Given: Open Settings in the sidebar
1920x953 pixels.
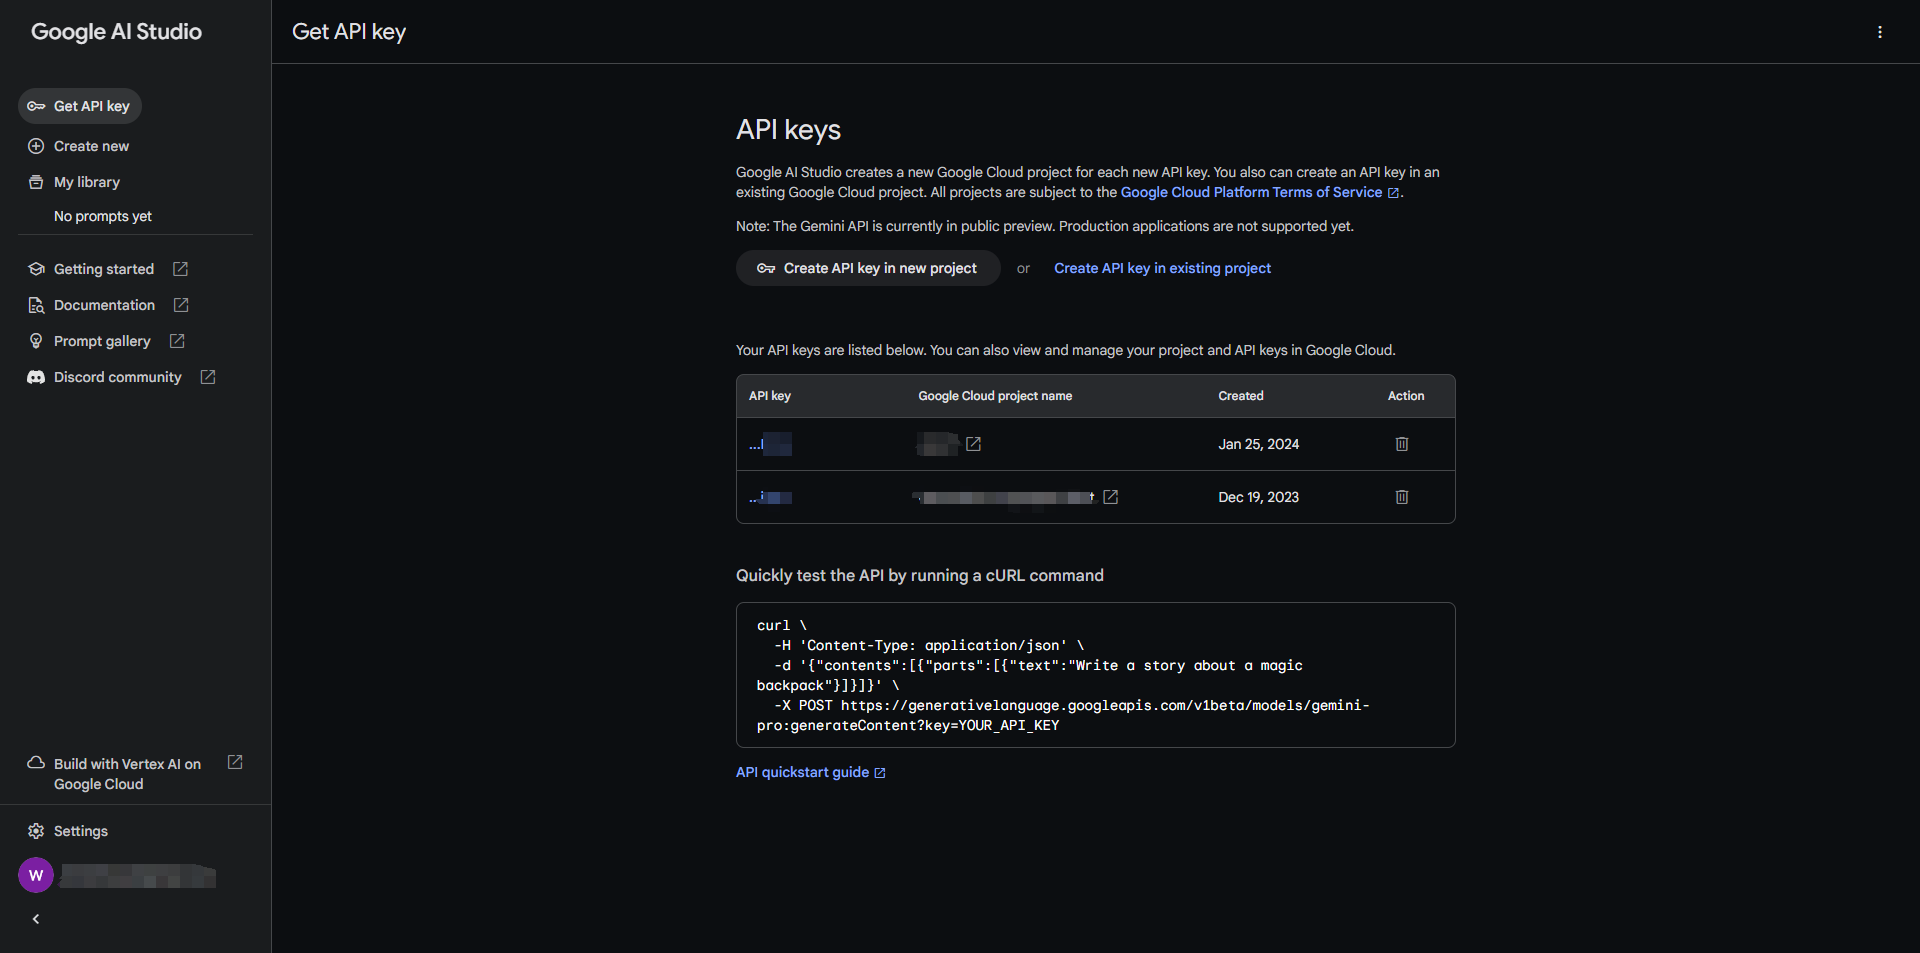Looking at the screenshot, I should coord(80,831).
